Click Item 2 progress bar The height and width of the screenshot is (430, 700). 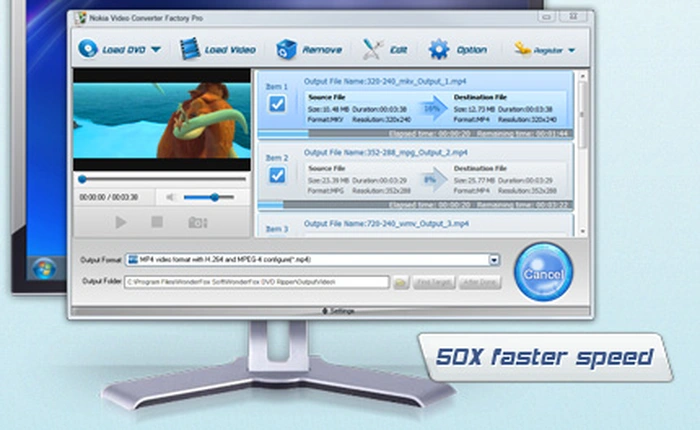(x=415, y=205)
